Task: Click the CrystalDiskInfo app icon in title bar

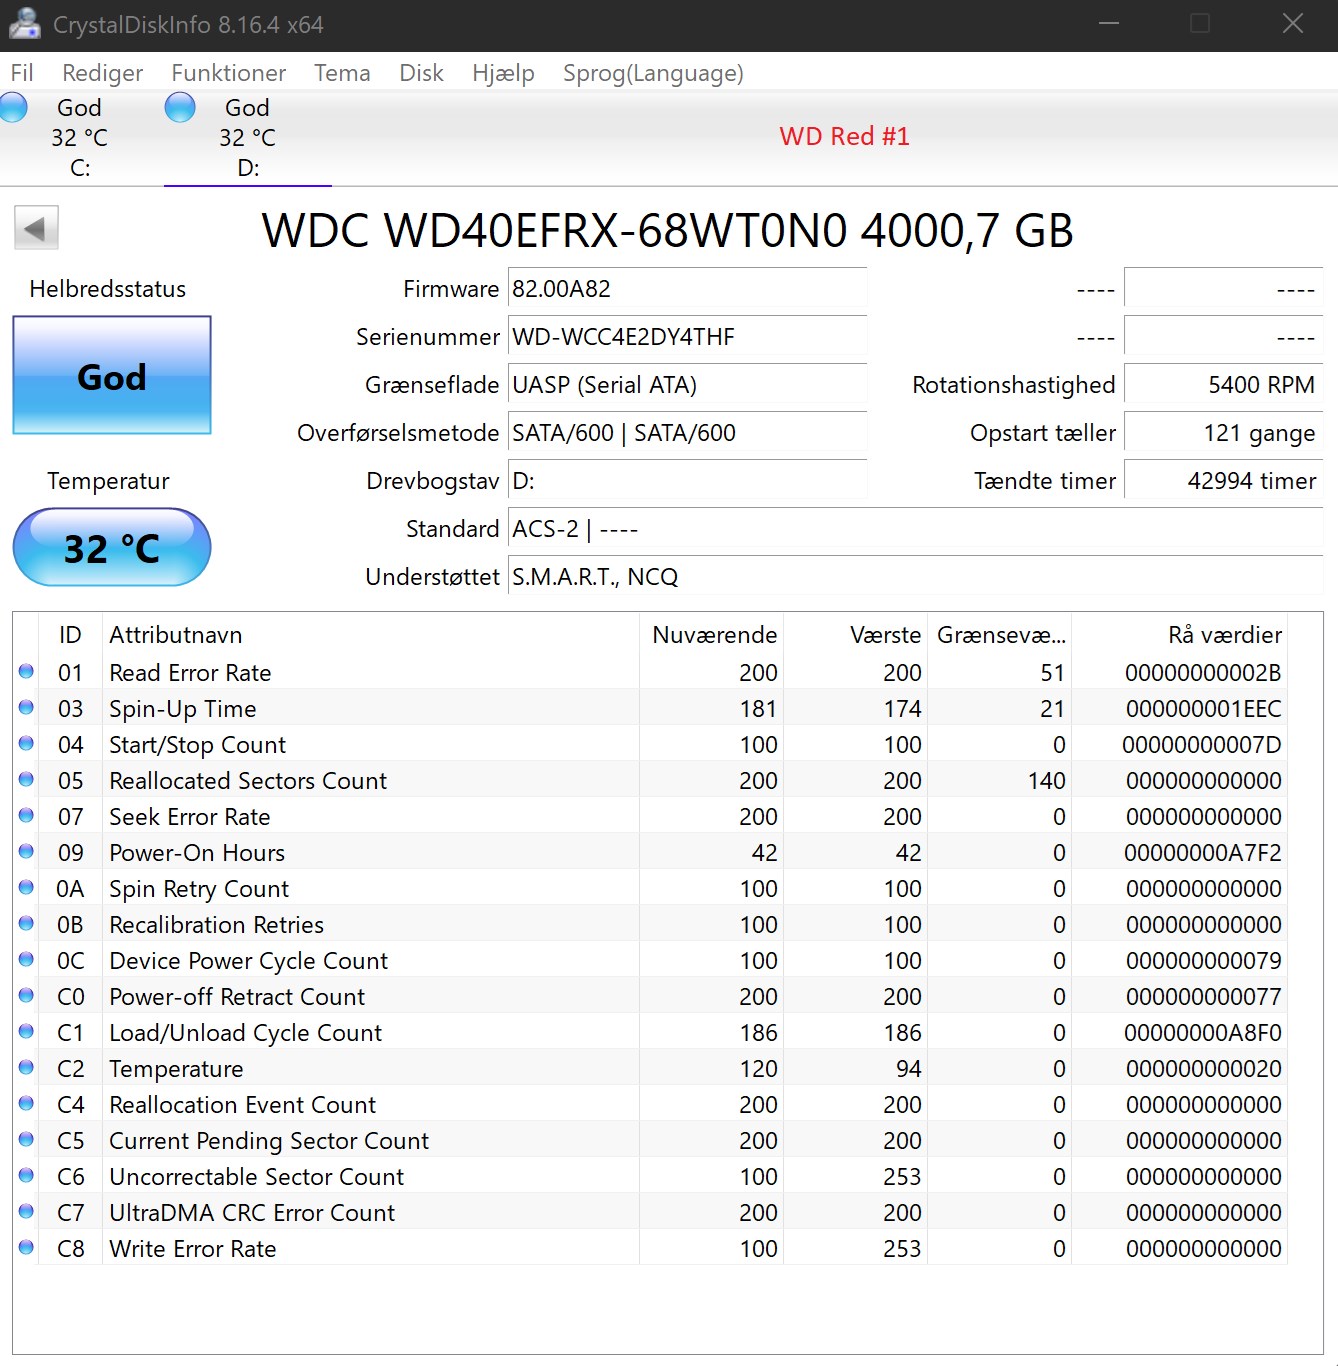Action: click(x=24, y=24)
